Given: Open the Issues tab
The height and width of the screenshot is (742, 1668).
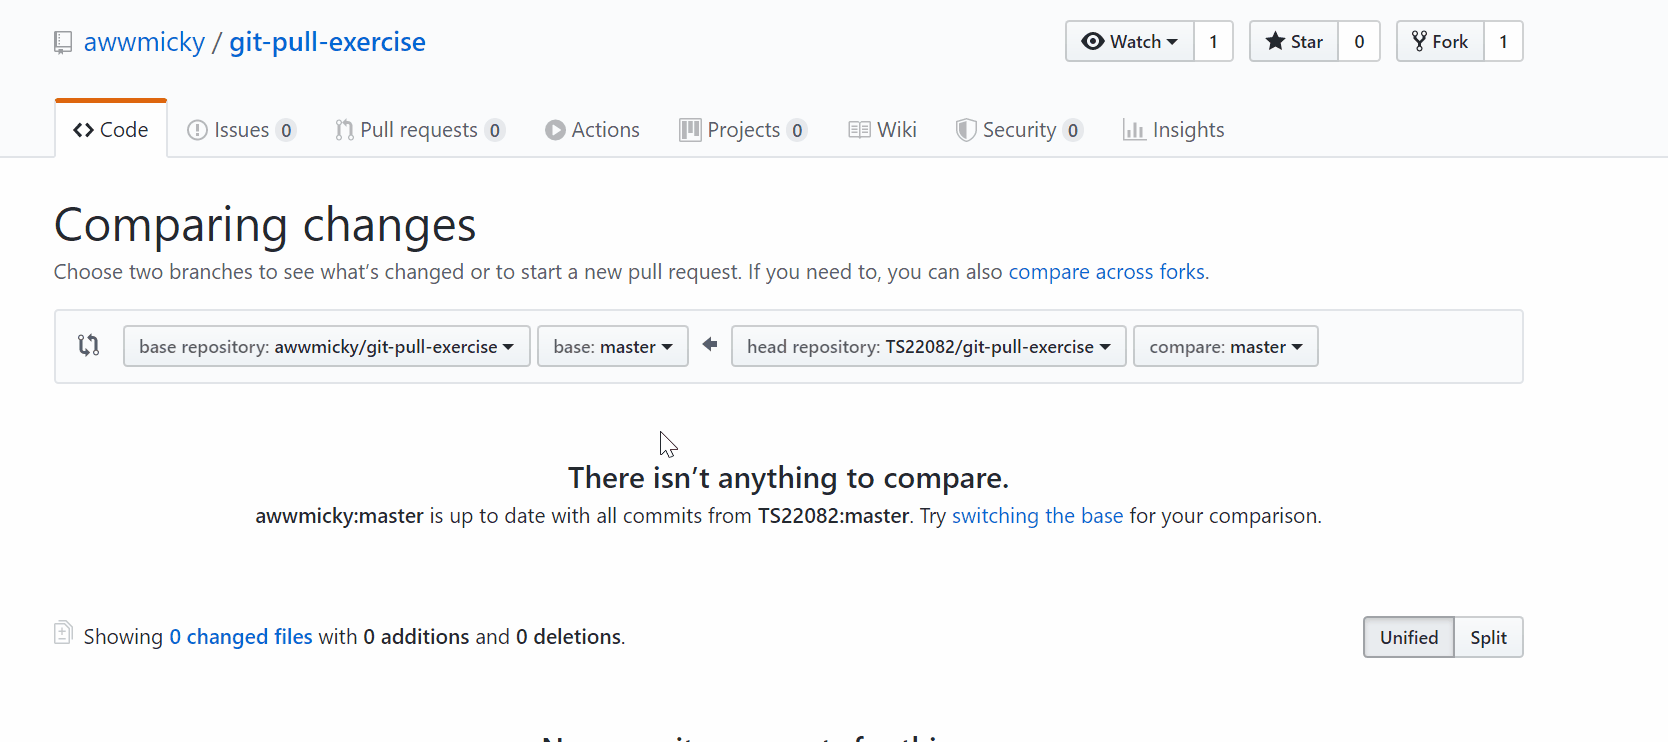Looking at the screenshot, I should point(241,130).
